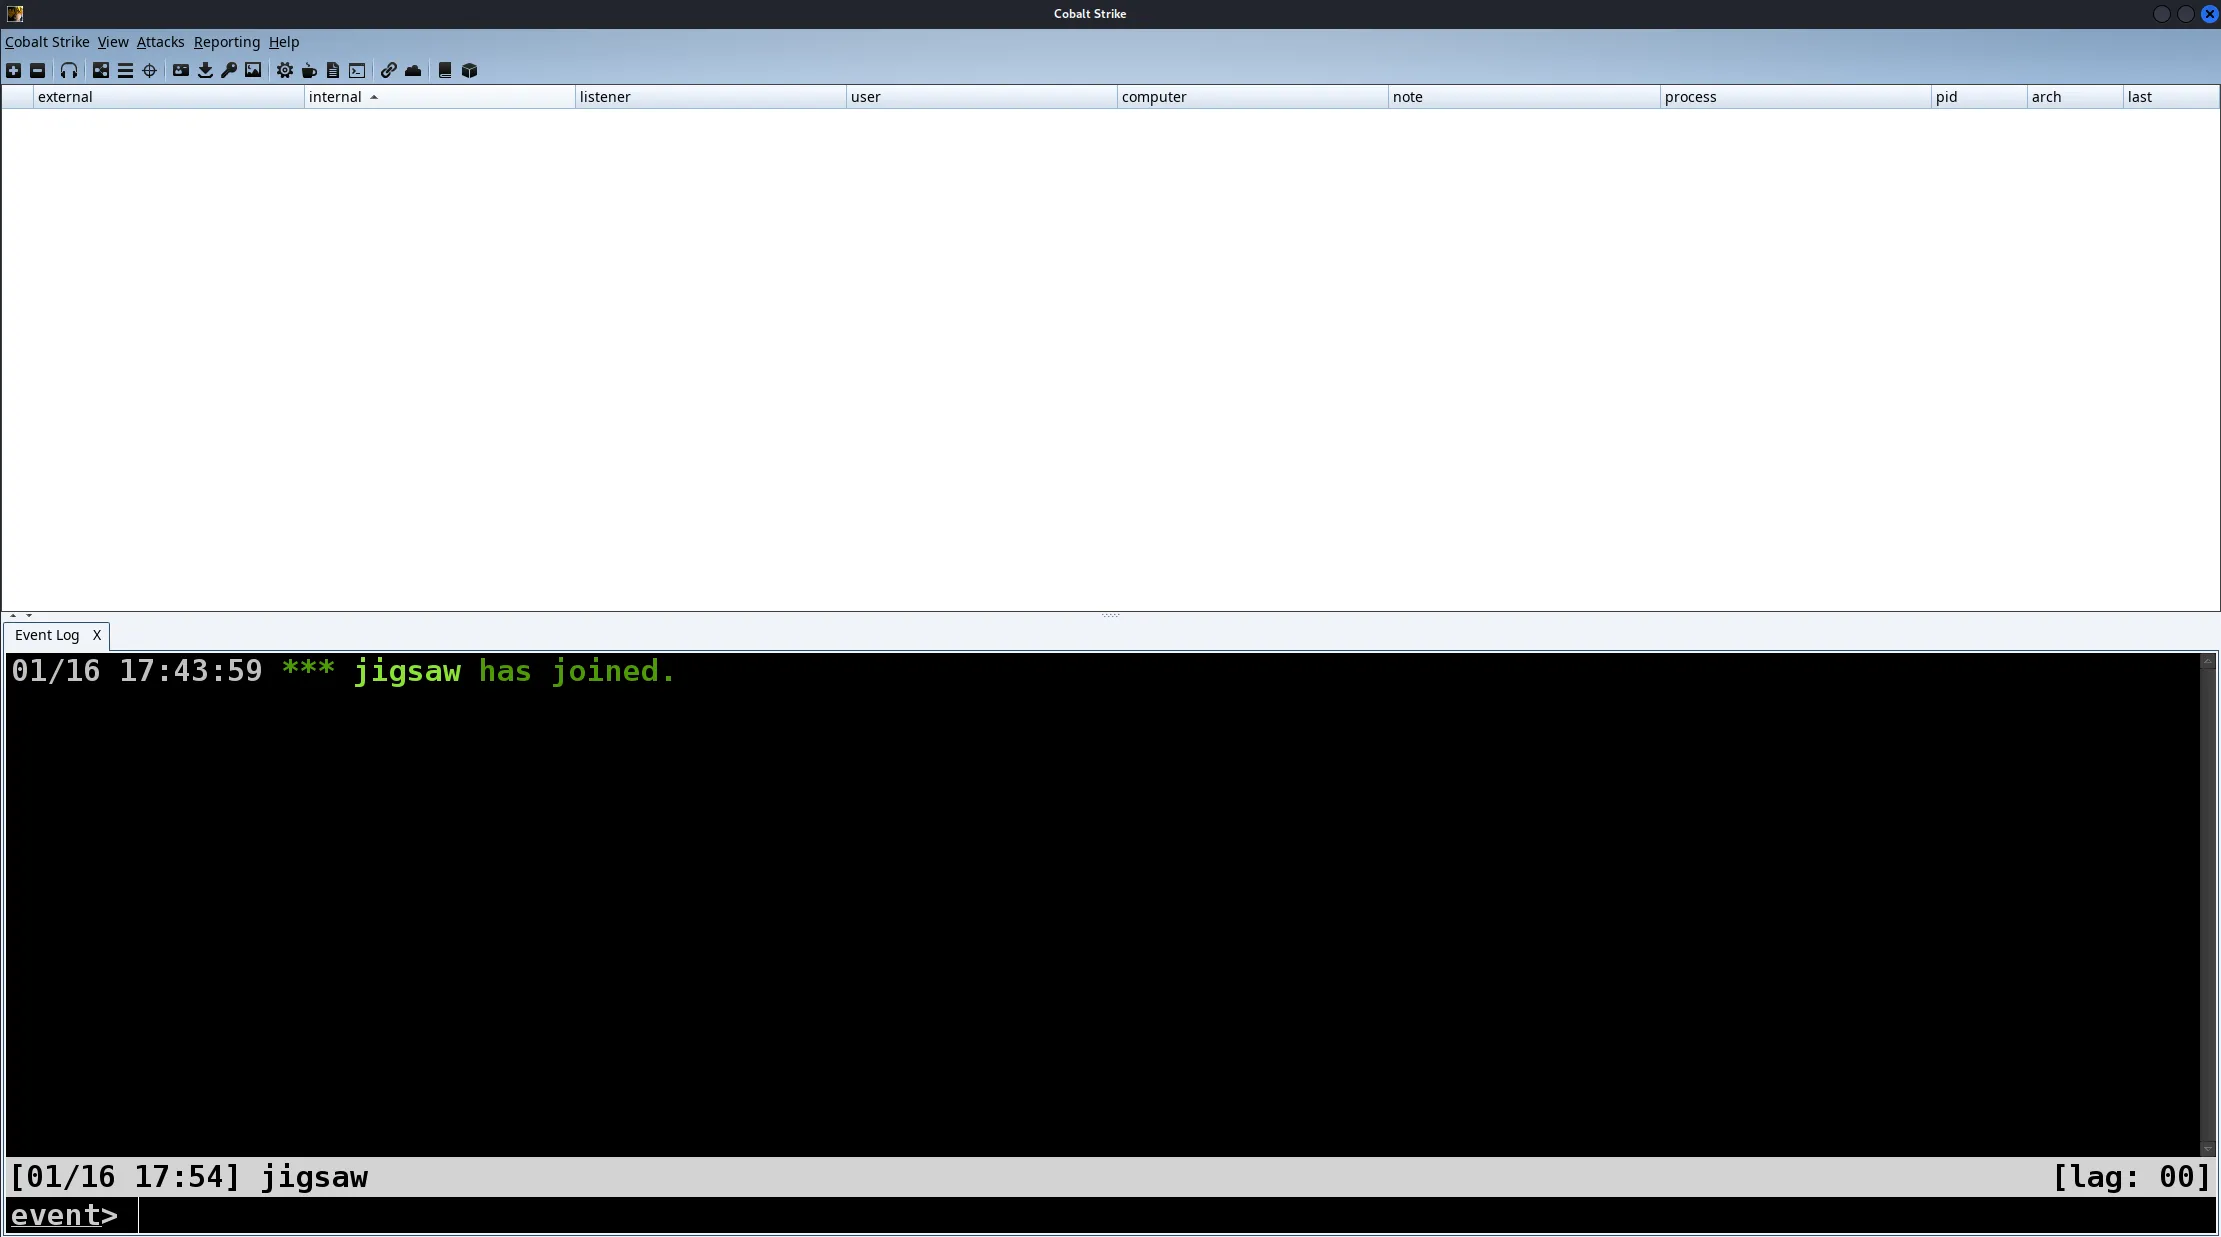Viewport: 2221px width, 1237px height.
Task: Toggle sort arrow beside internal header
Action: pos(374,97)
